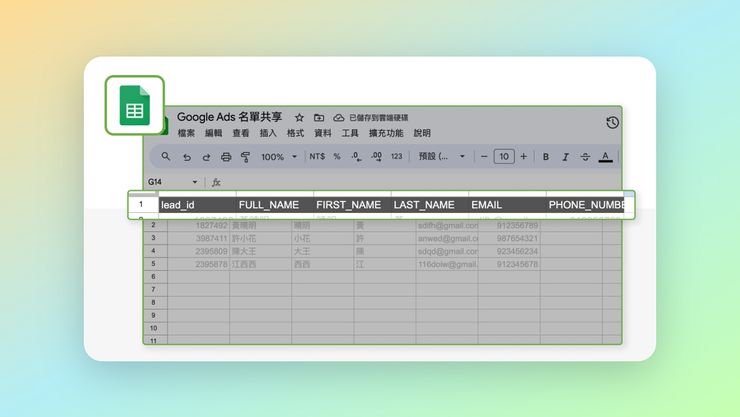
Task: Open the 擴充功能 menu
Action: pos(386,133)
